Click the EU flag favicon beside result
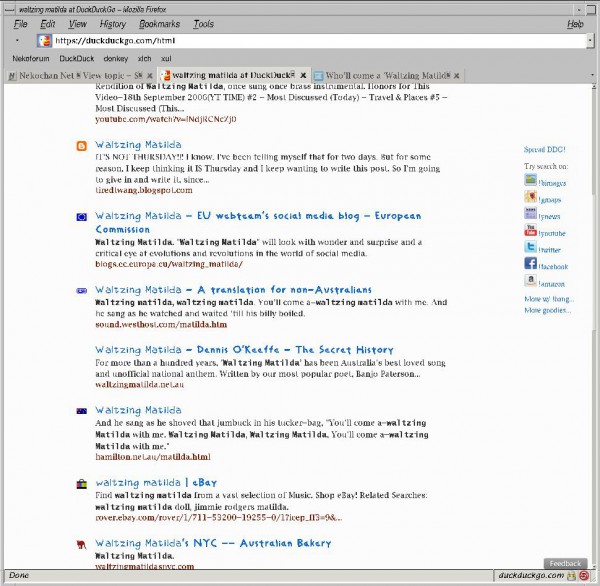This screenshot has height=586, width=600. (x=82, y=217)
